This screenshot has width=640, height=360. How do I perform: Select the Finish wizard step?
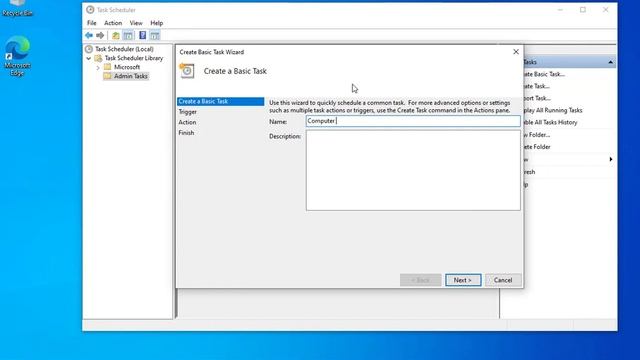tap(186, 133)
